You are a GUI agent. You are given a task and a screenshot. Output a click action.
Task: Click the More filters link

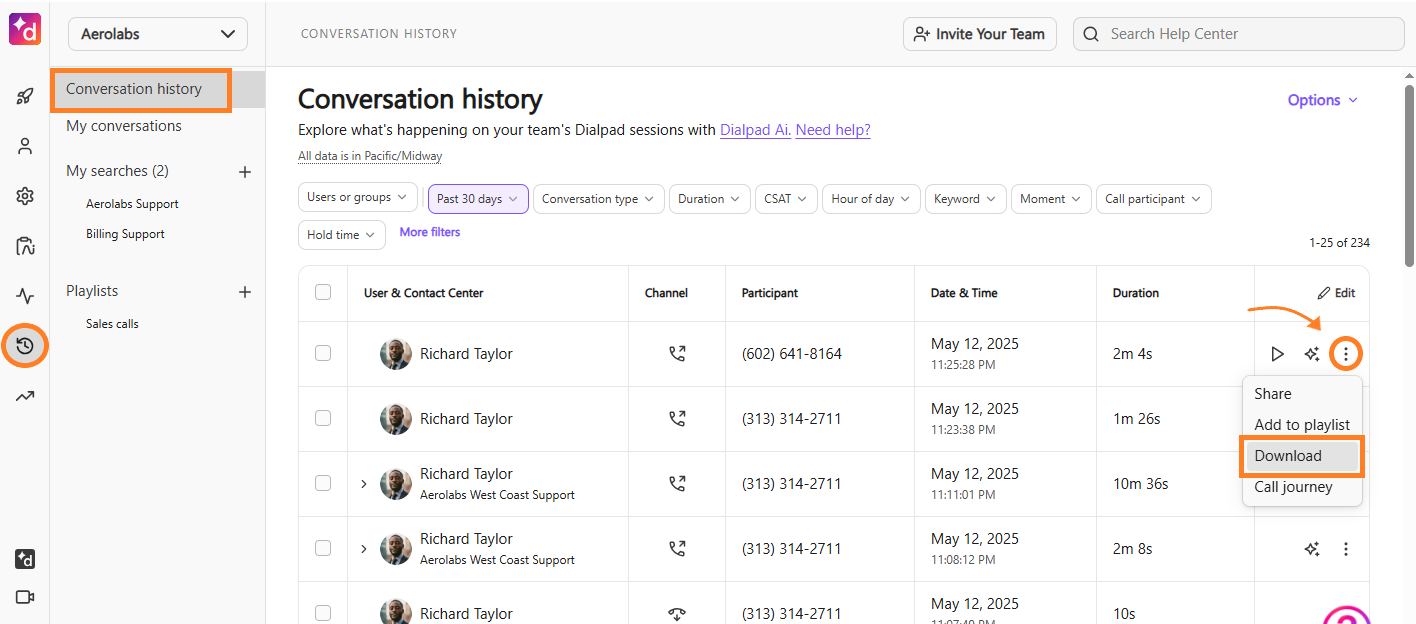coord(430,232)
